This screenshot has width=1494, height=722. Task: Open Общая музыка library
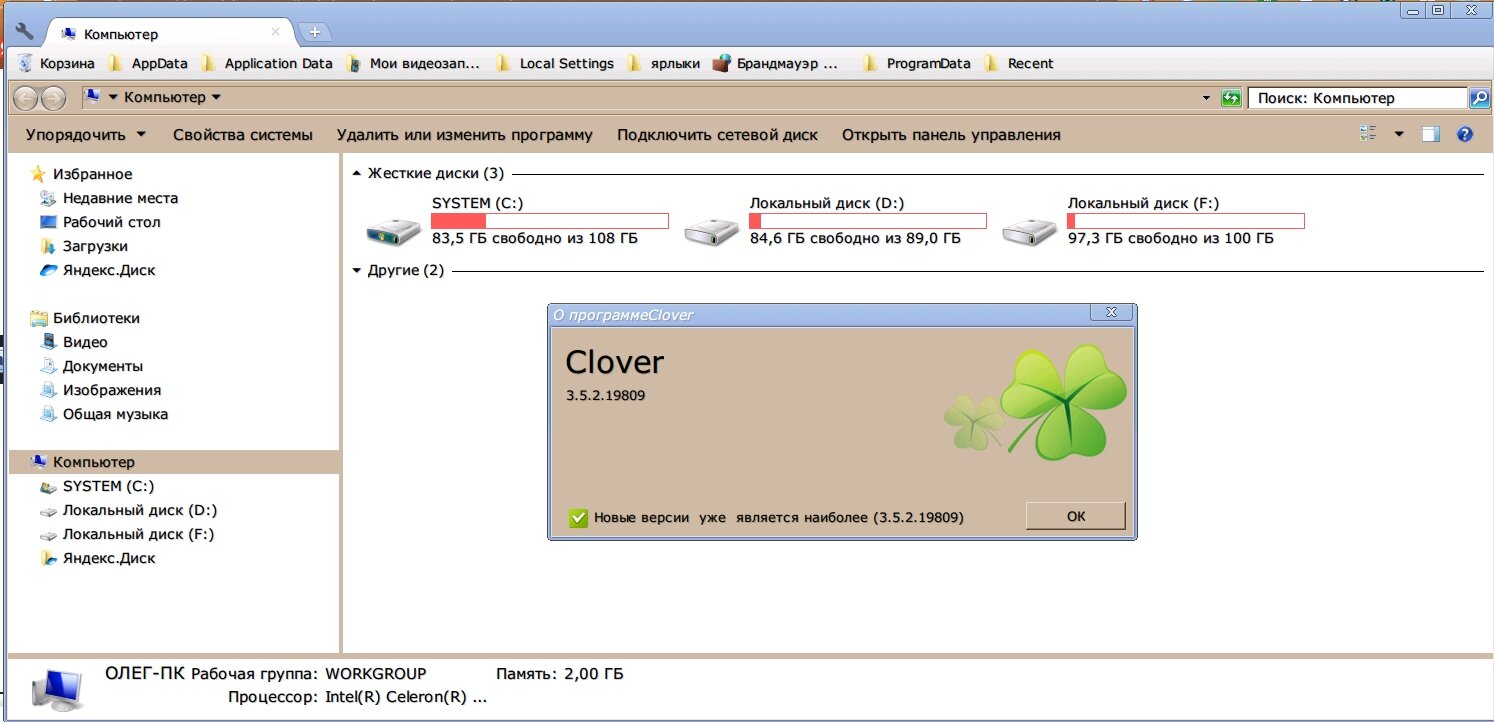(x=115, y=414)
